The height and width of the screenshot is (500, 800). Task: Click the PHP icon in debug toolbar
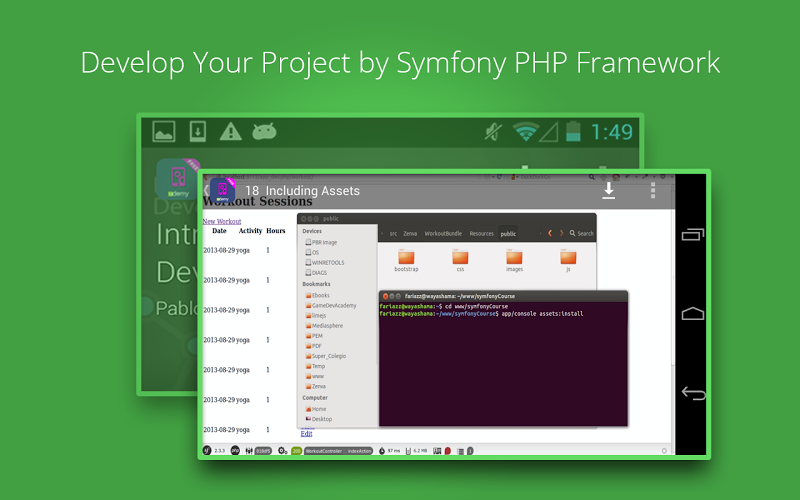click(235, 451)
